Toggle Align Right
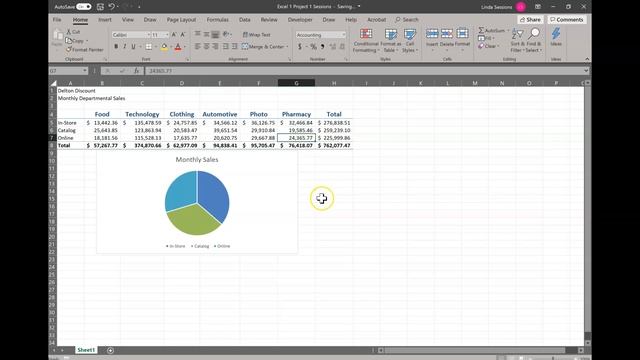The image size is (640, 360). (215, 47)
